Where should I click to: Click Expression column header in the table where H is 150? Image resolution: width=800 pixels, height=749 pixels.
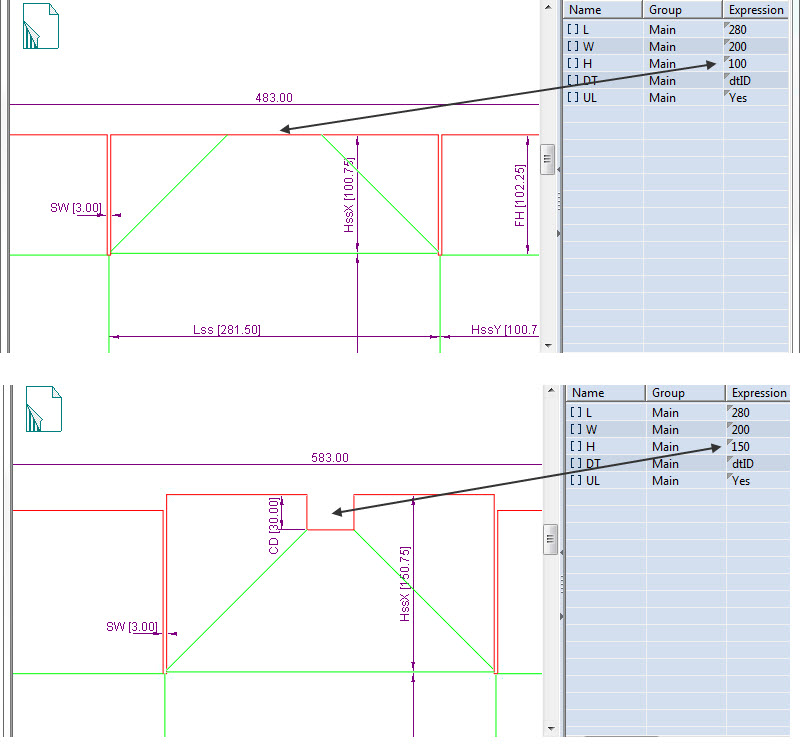click(758, 393)
